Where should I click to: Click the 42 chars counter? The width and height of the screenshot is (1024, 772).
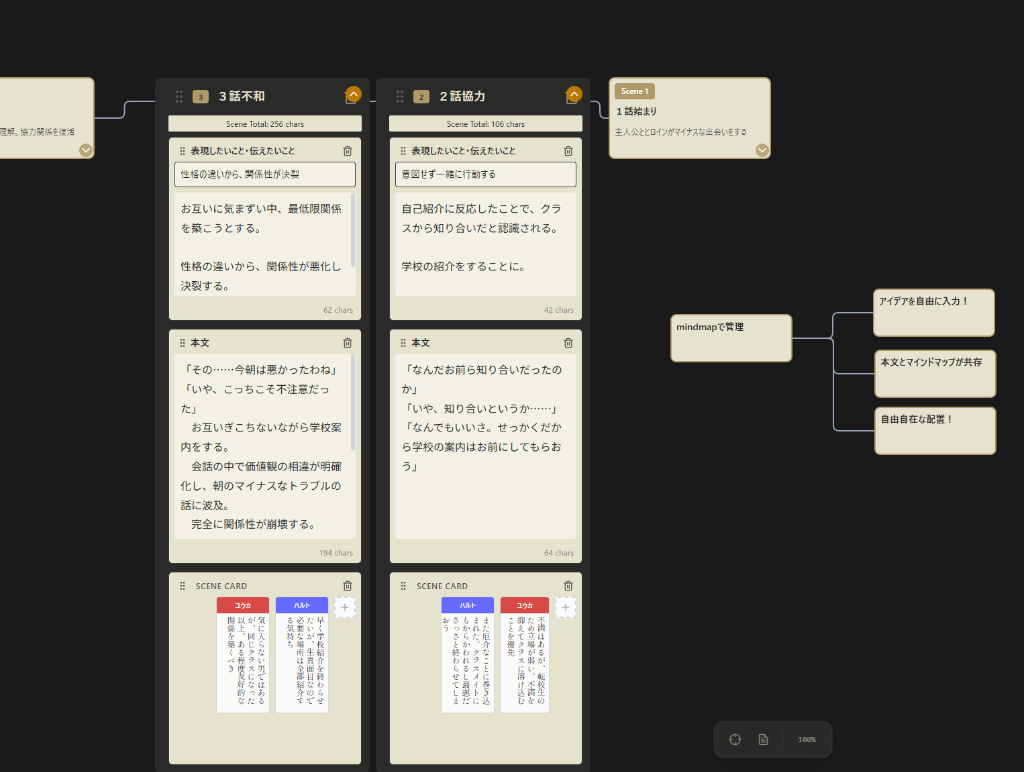pos(558,310)
